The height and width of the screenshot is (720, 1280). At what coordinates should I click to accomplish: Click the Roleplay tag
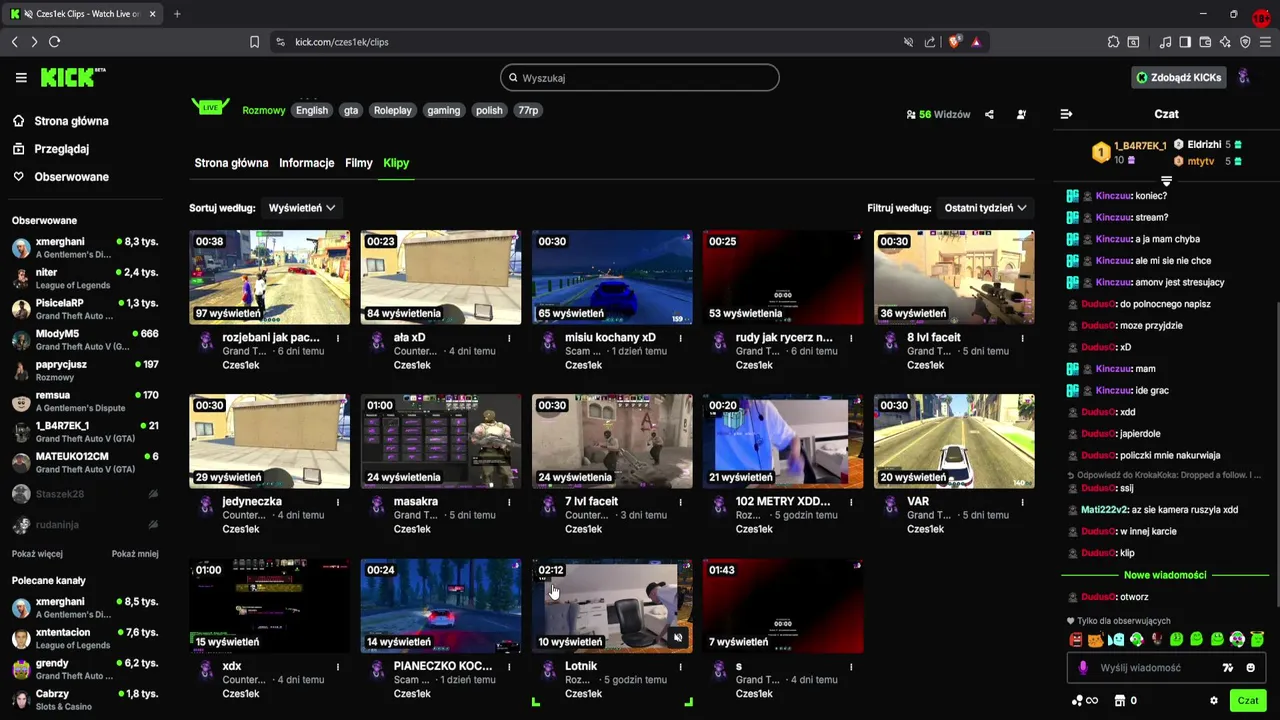click(393, 110)
